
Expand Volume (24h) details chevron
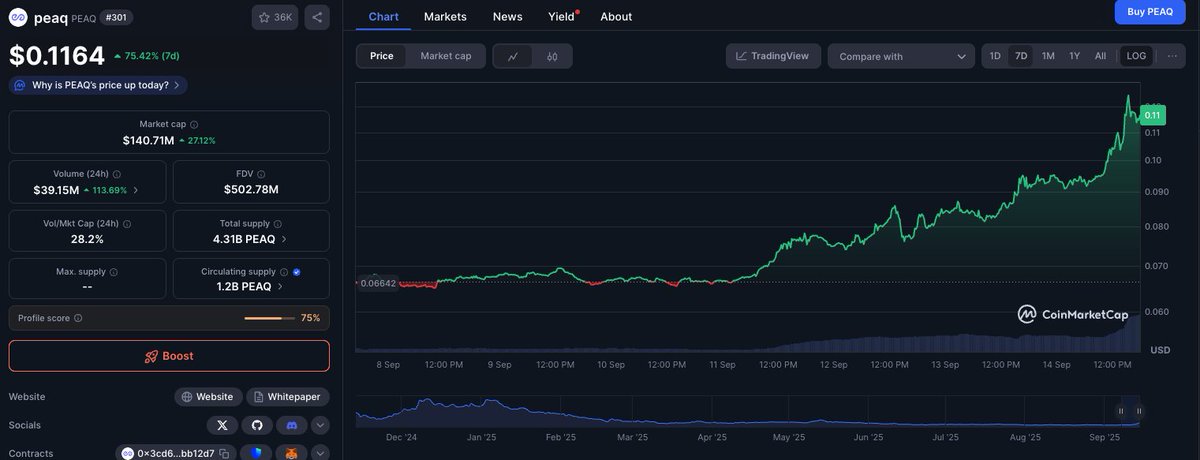click(136, 190)
